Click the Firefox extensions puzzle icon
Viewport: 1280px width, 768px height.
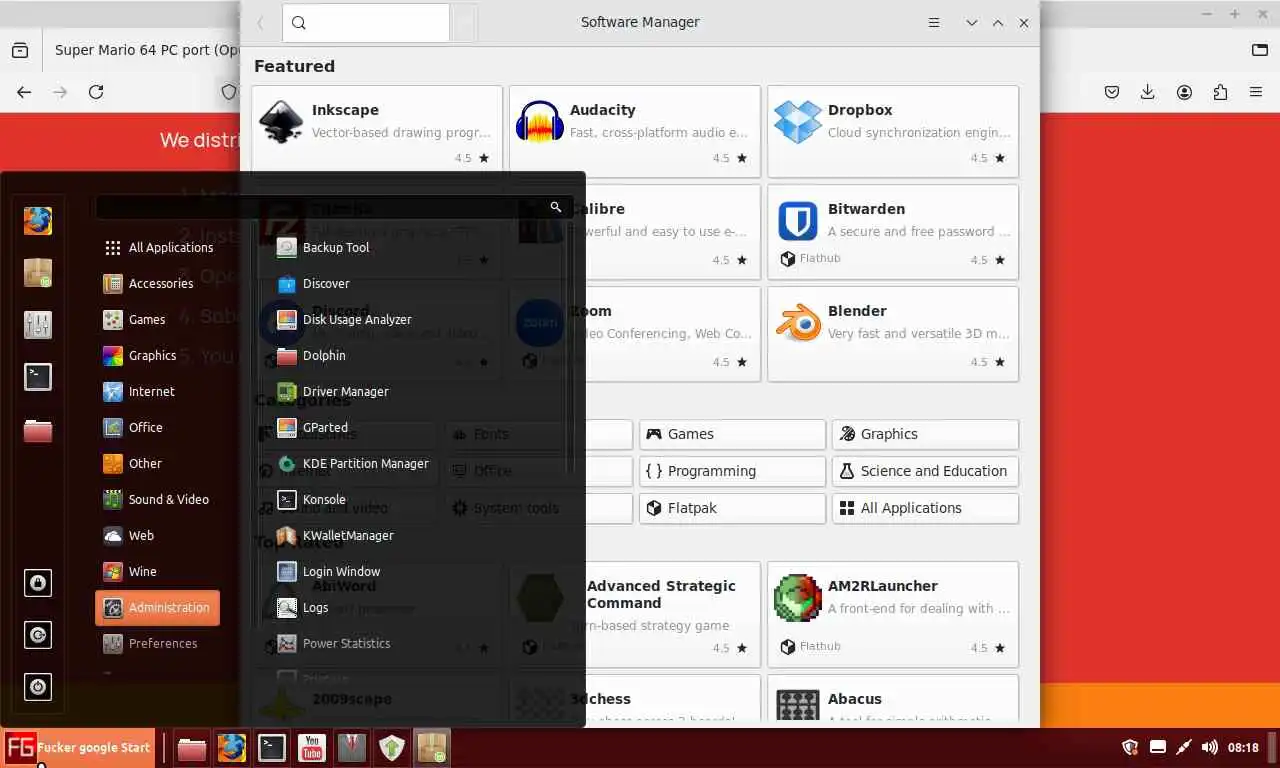[1220, 92]
